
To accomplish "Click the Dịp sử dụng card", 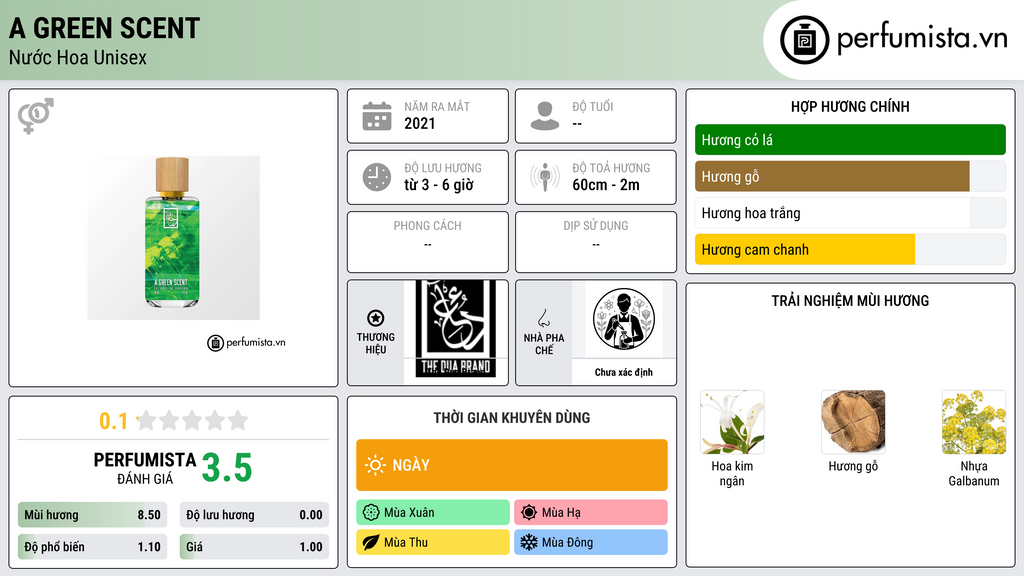I will click(x=596, y=242).
